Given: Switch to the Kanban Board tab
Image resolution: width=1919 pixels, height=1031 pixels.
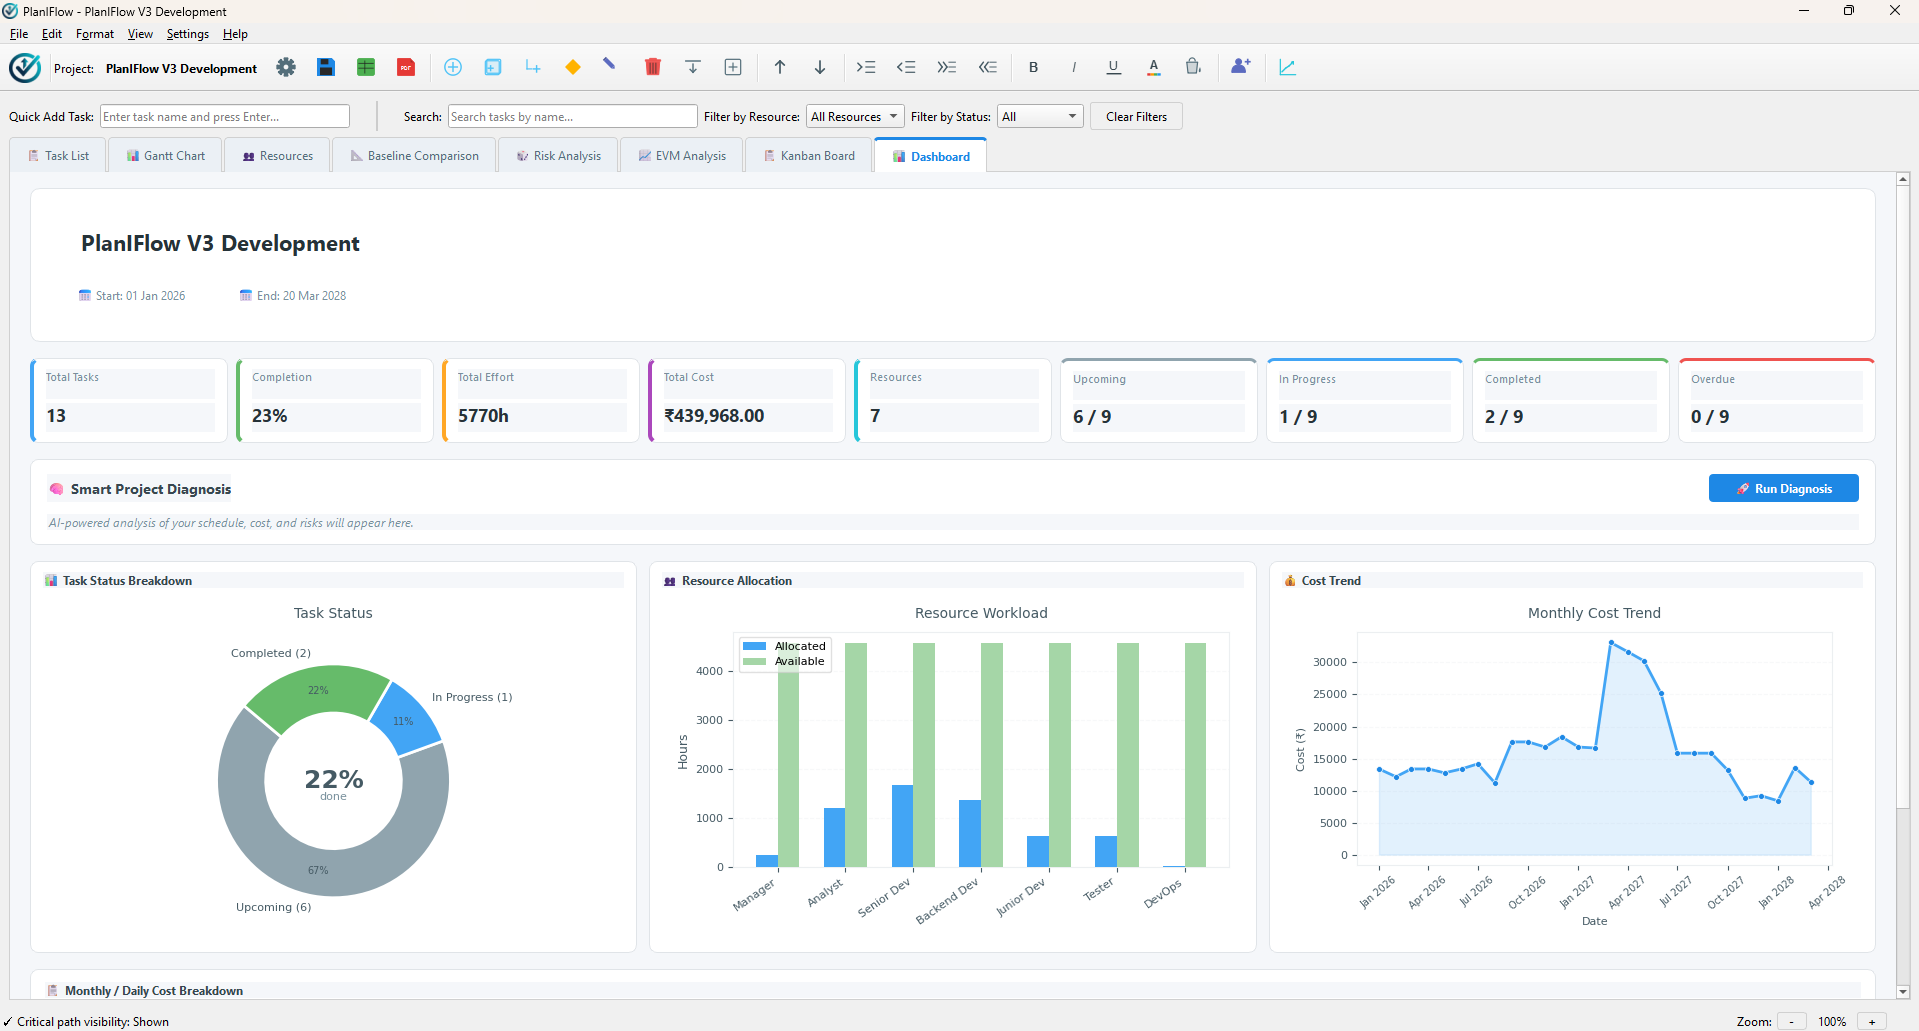Looking at the screenshot, I should tap(808, 156).
